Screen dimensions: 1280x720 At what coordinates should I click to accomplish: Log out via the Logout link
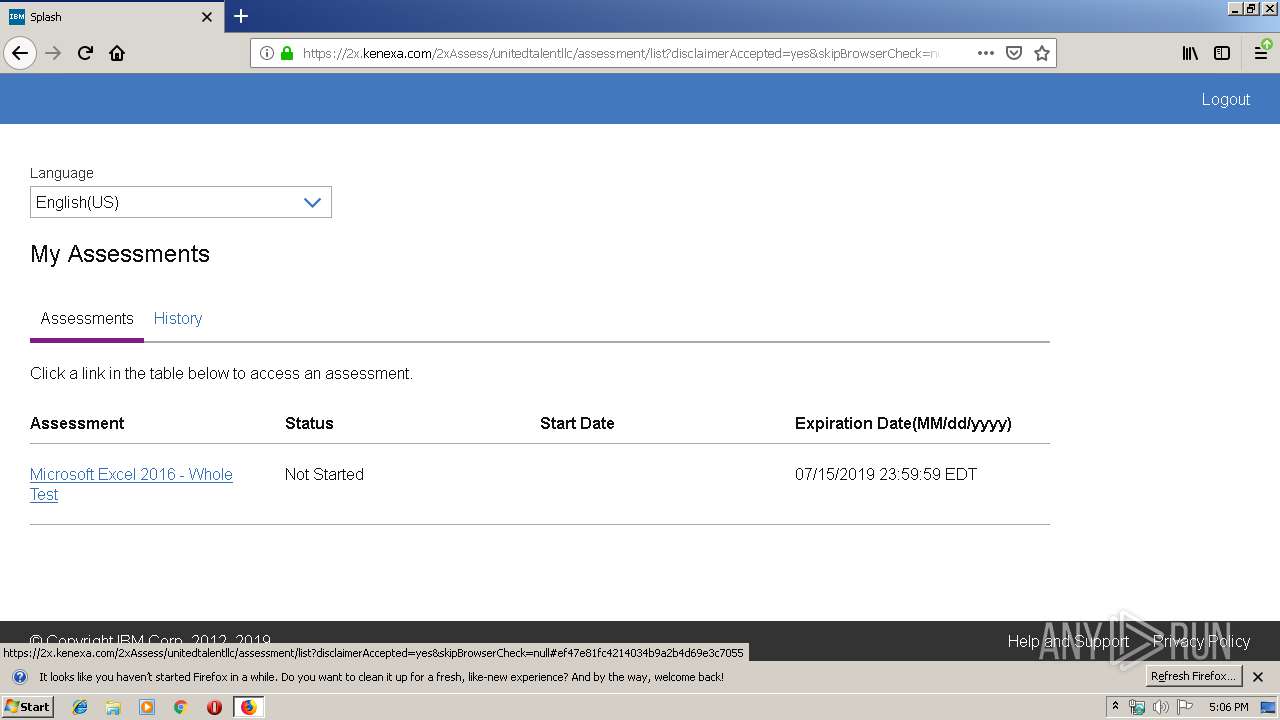pyautogui.click(x=1226, y=99)
